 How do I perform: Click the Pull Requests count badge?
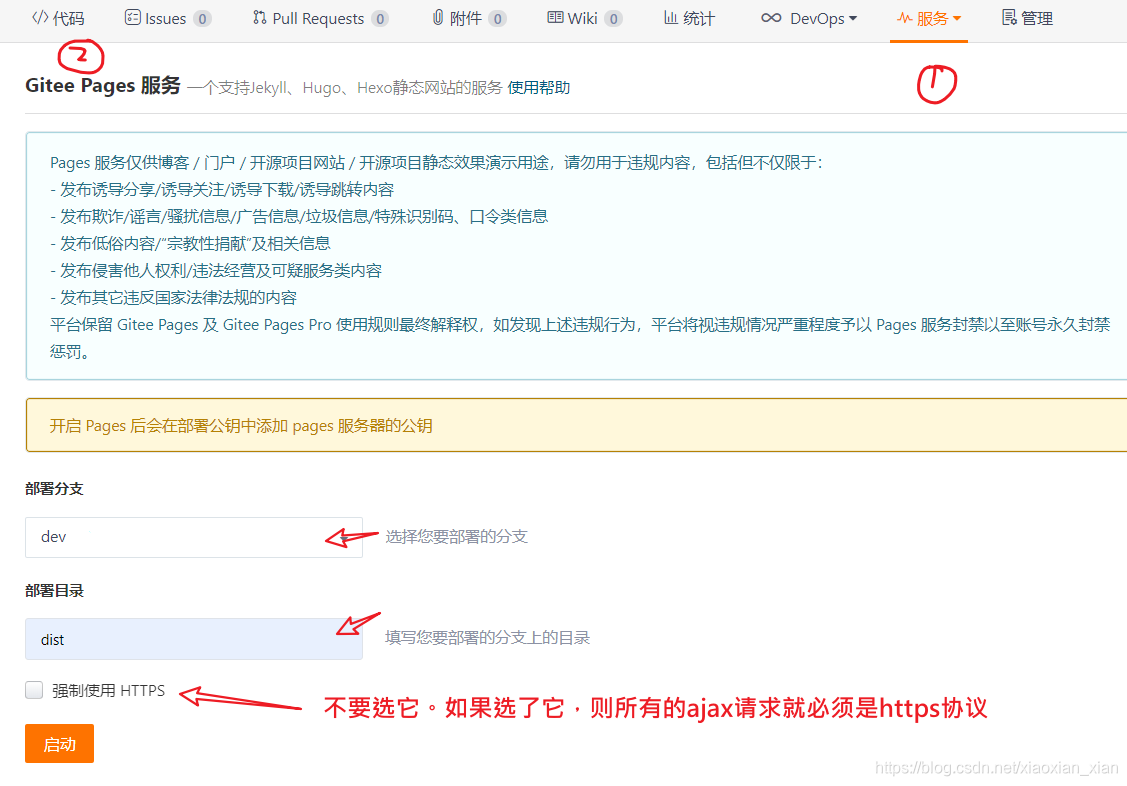coord(380,19)
